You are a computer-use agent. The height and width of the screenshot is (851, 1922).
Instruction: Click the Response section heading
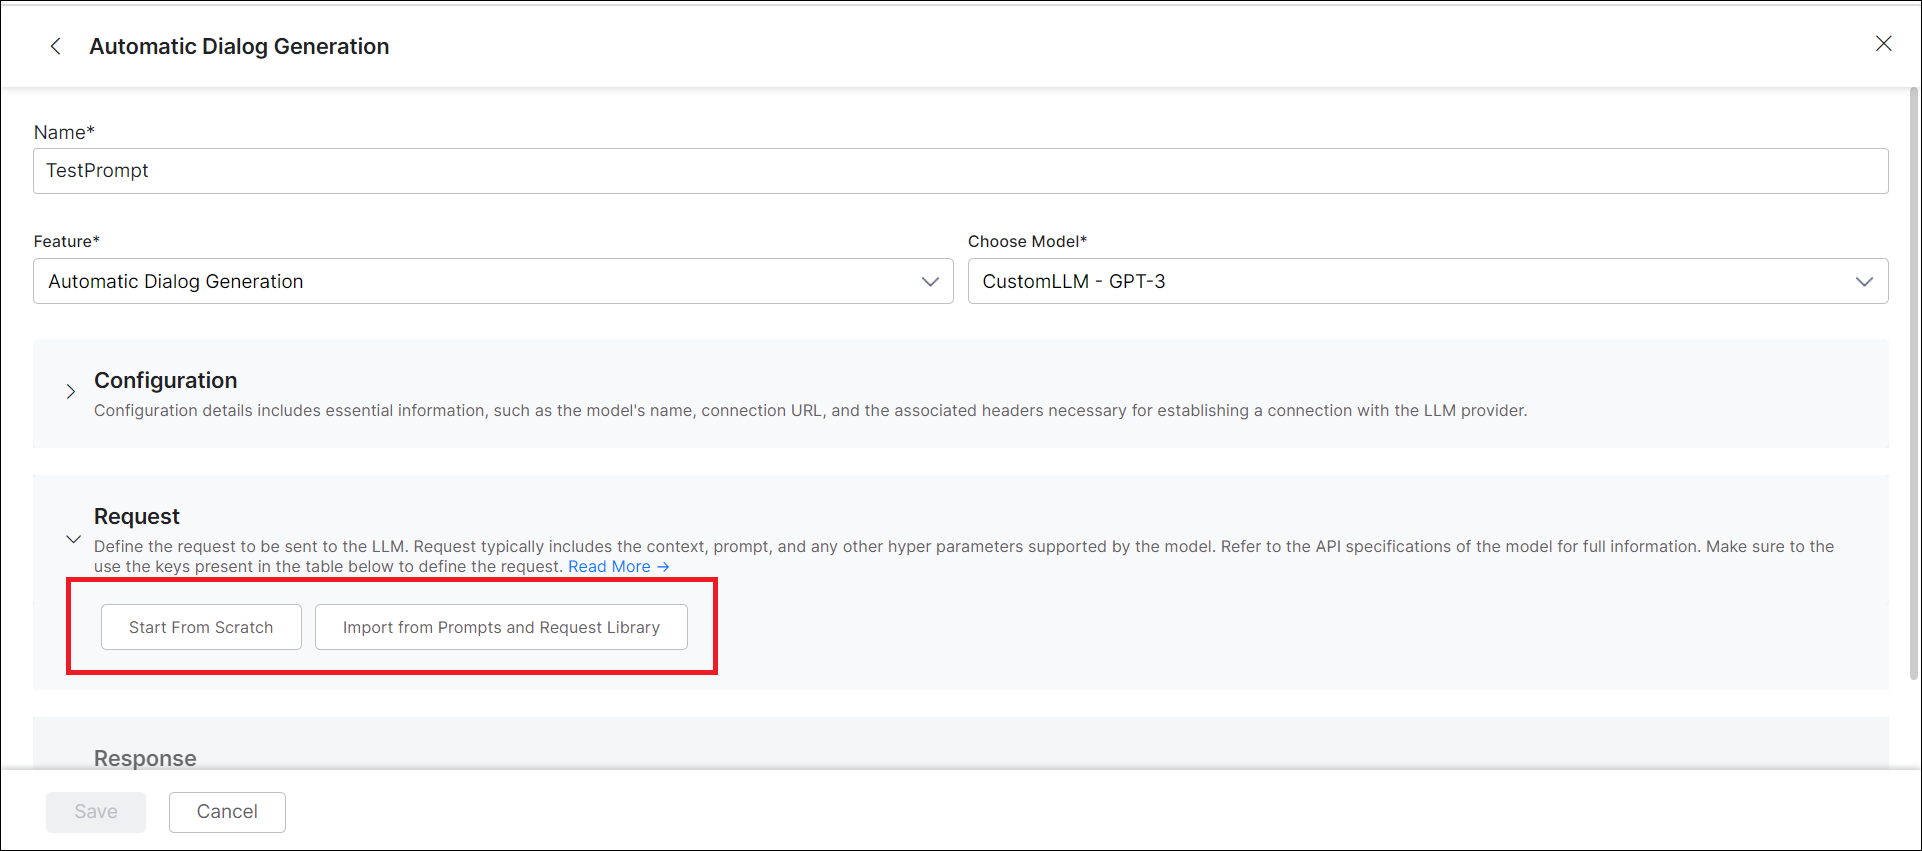145,758
